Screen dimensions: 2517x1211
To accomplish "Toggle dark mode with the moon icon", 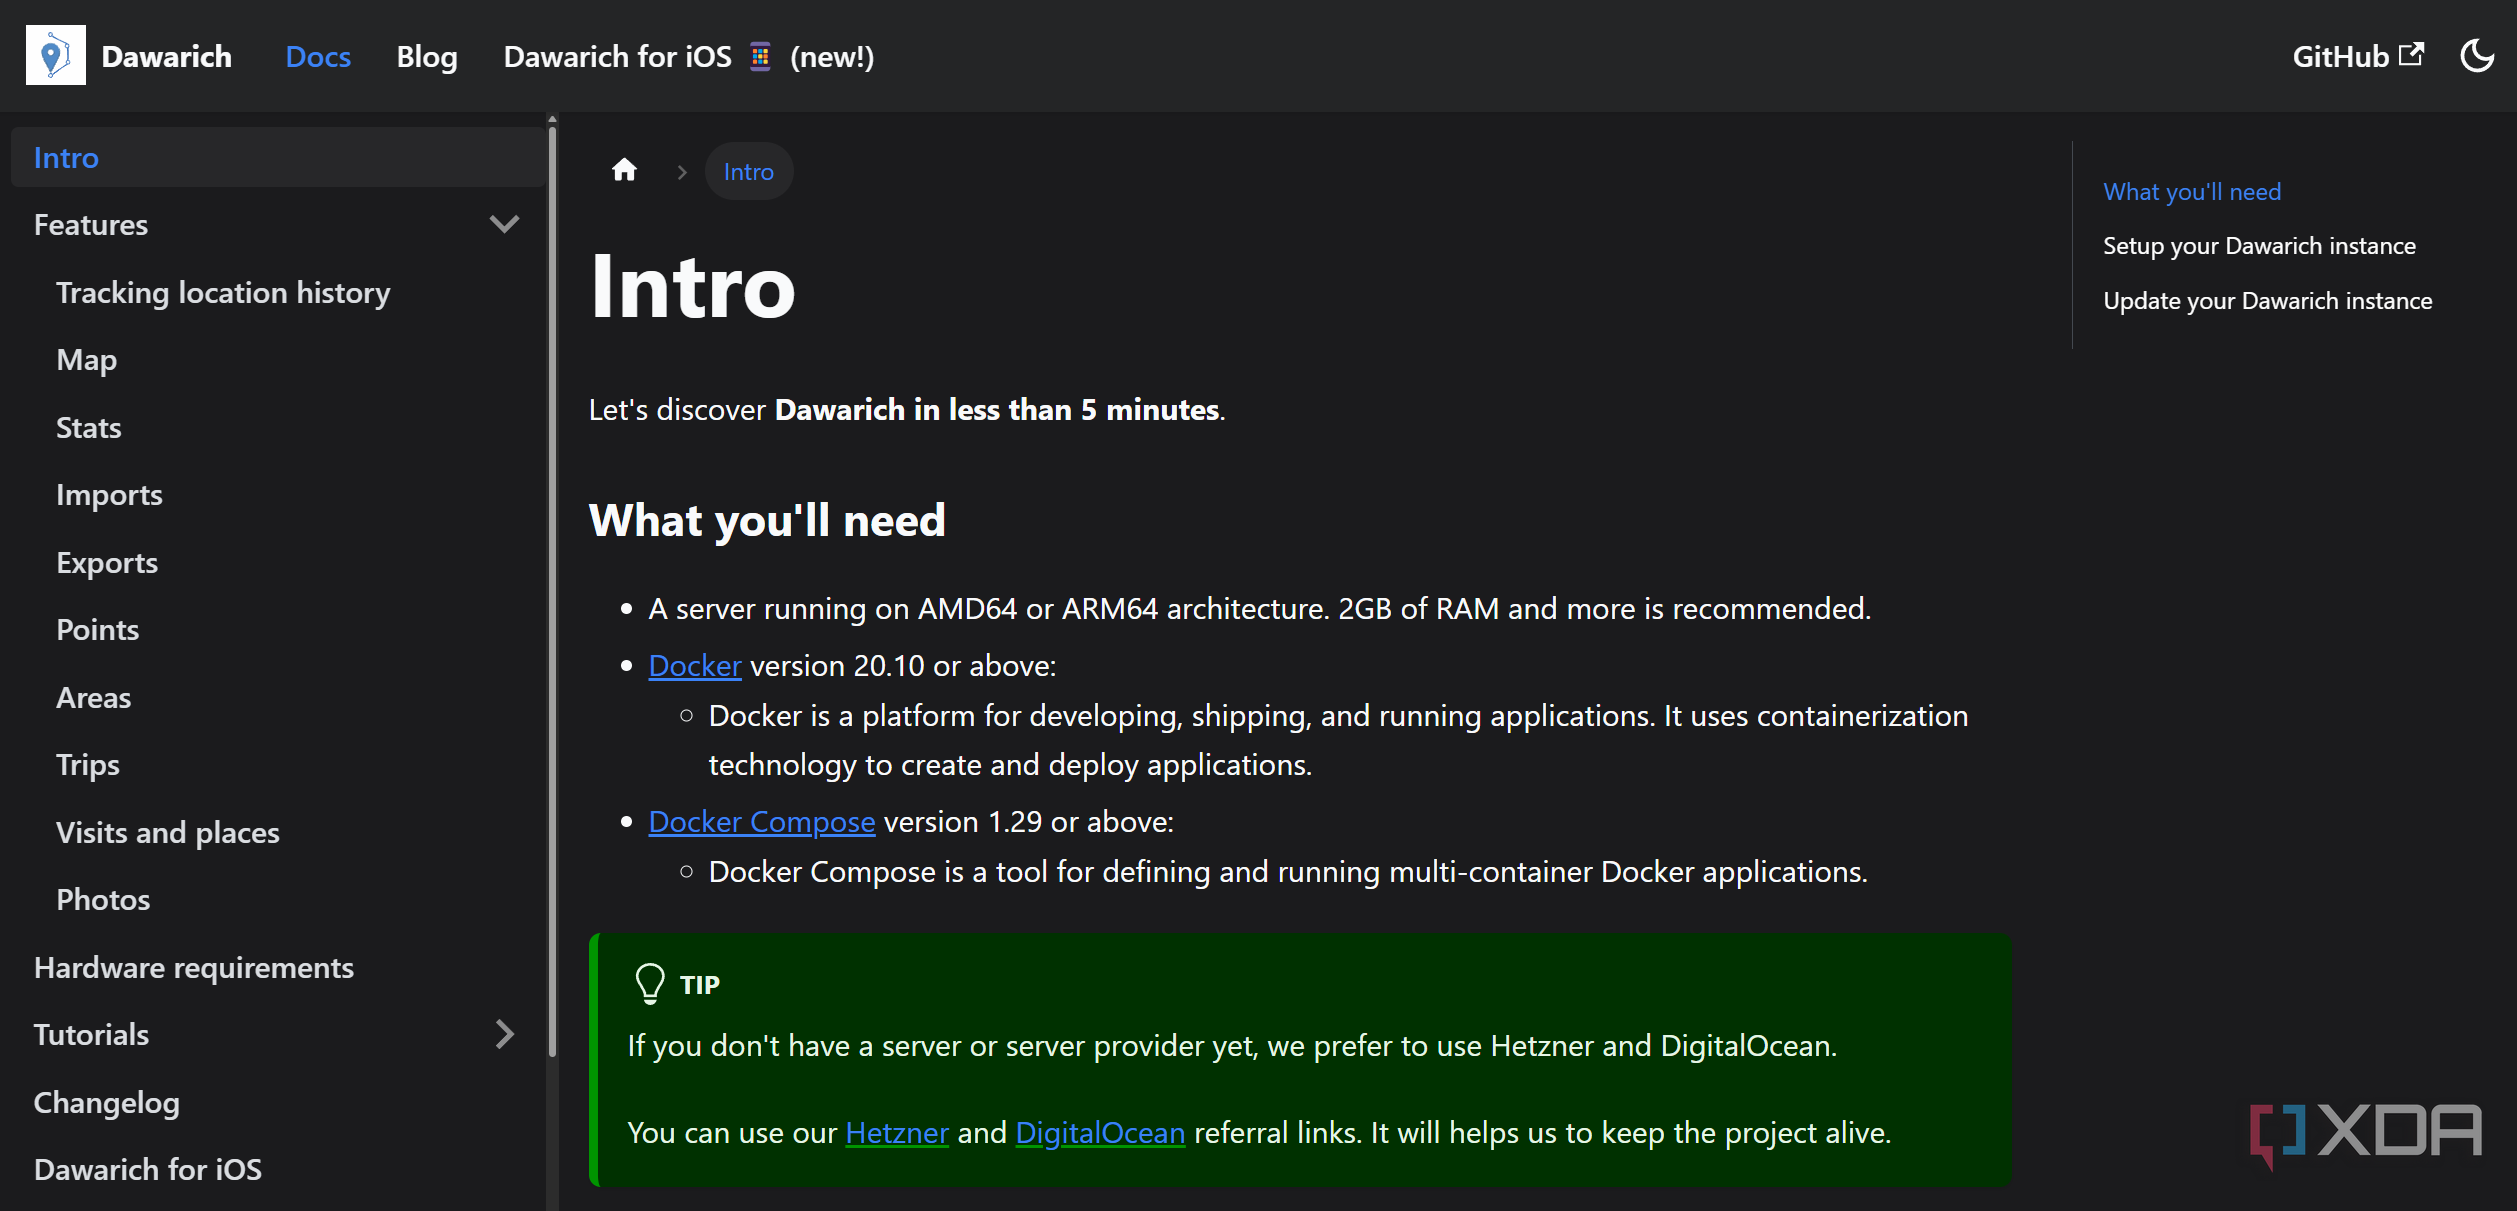I will click(2476, 56).
